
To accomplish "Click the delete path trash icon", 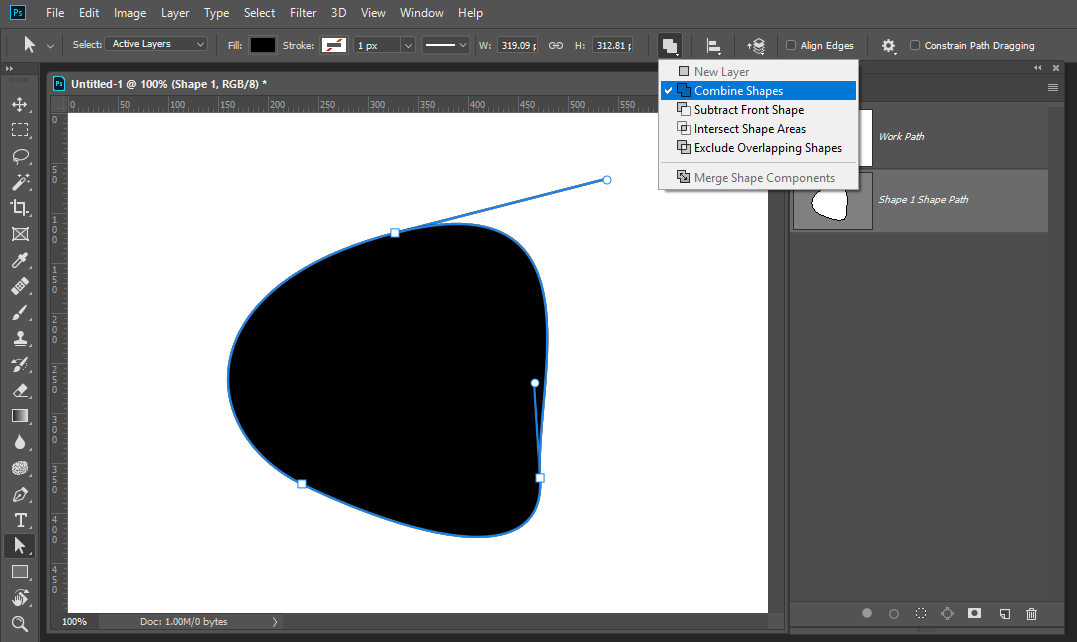I will click(x=1032, y=613).
